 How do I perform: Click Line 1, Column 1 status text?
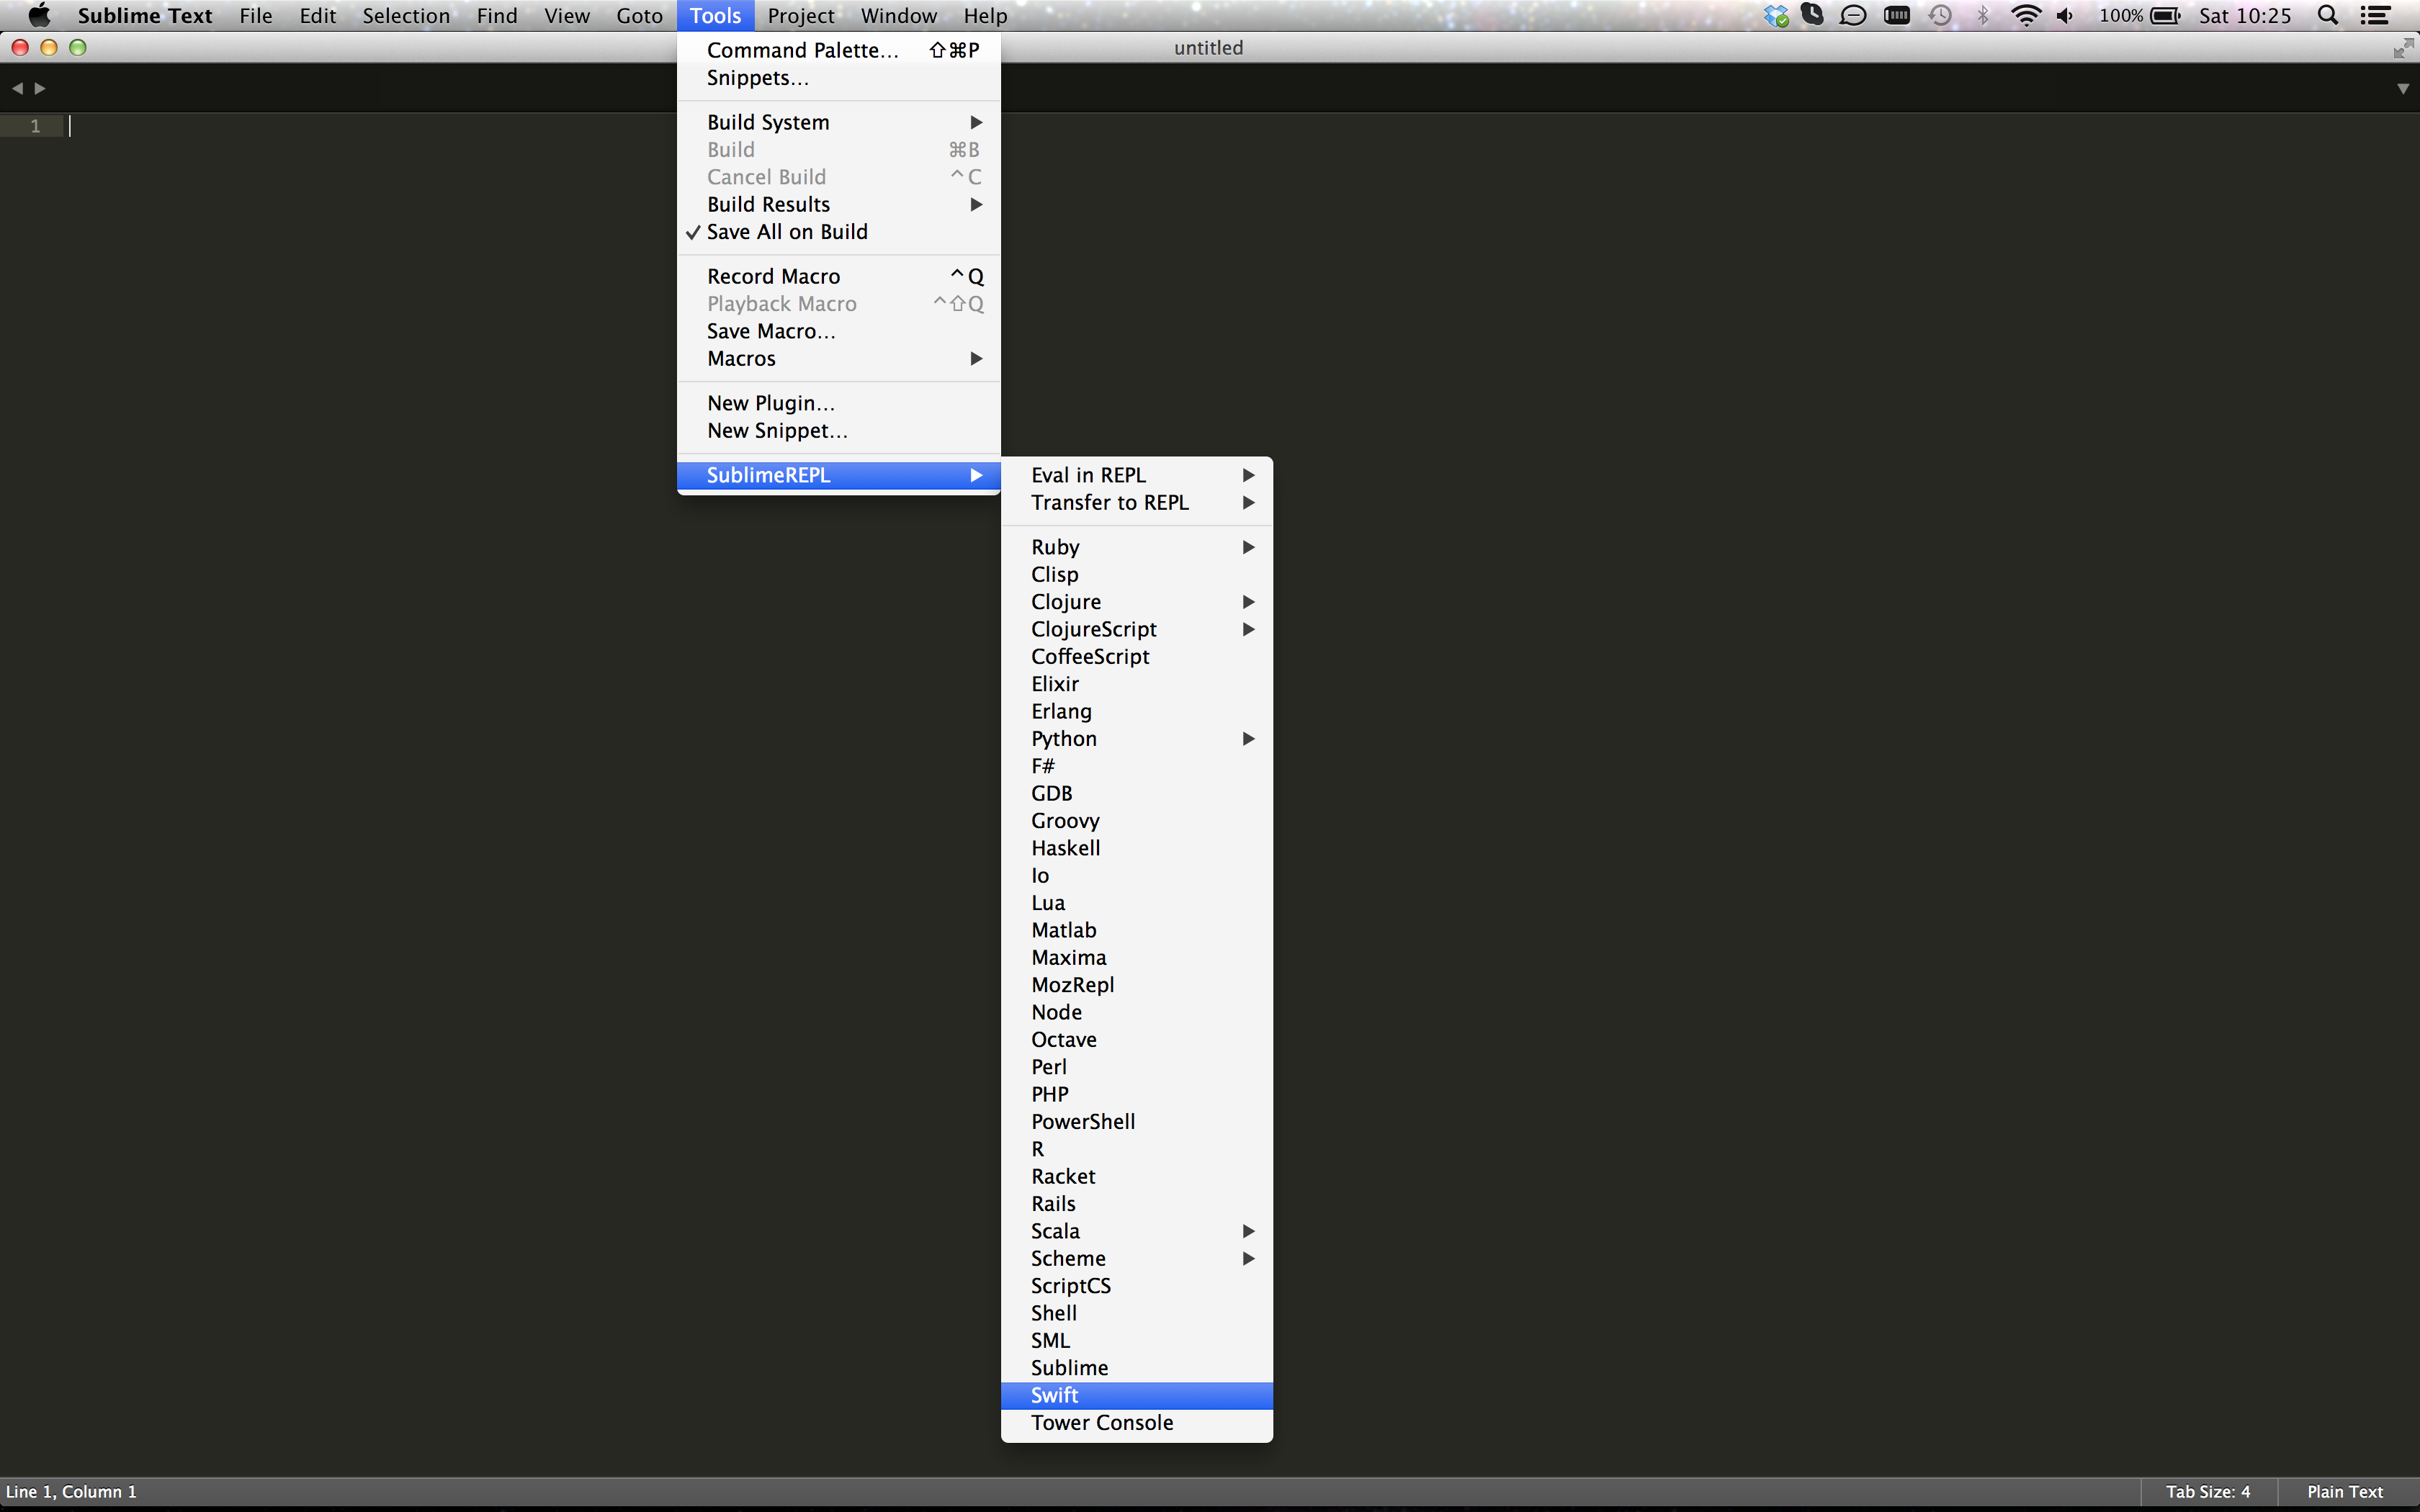point(71,1491)
